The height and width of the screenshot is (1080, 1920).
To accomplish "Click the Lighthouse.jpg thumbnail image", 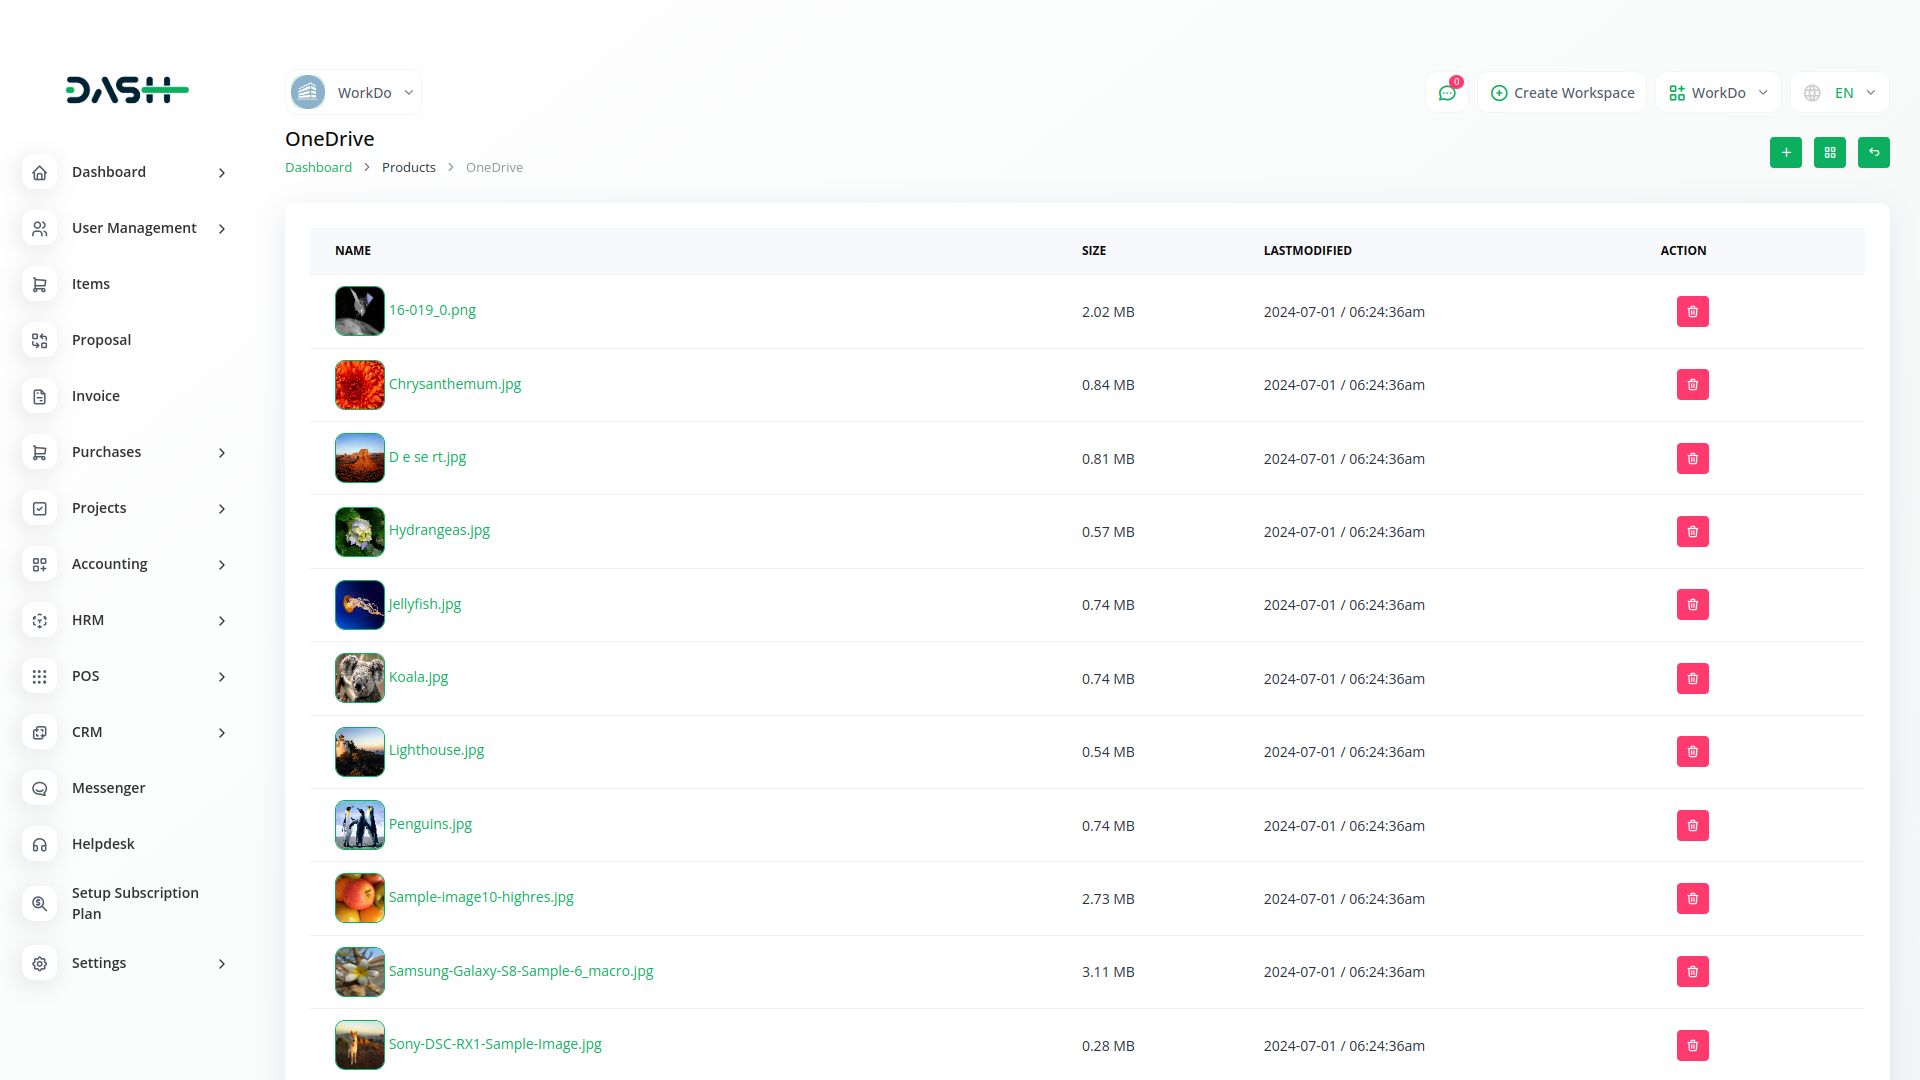I will tap(360, 752).
